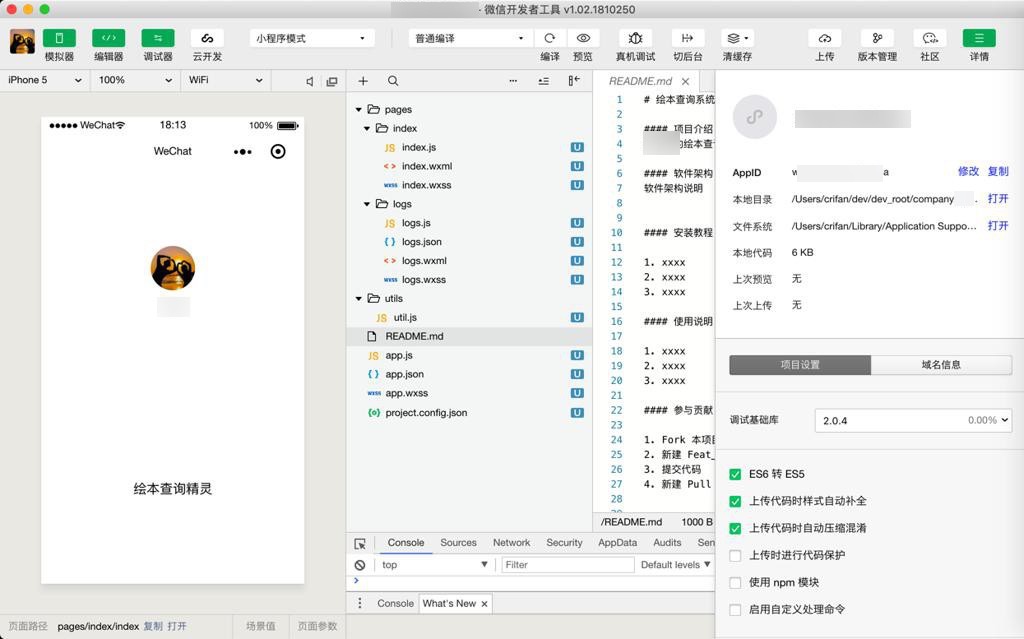Toggle the 模拟器 simulator panel button
Viewport: 1024px width, 639px height.
tap(59, 38)
